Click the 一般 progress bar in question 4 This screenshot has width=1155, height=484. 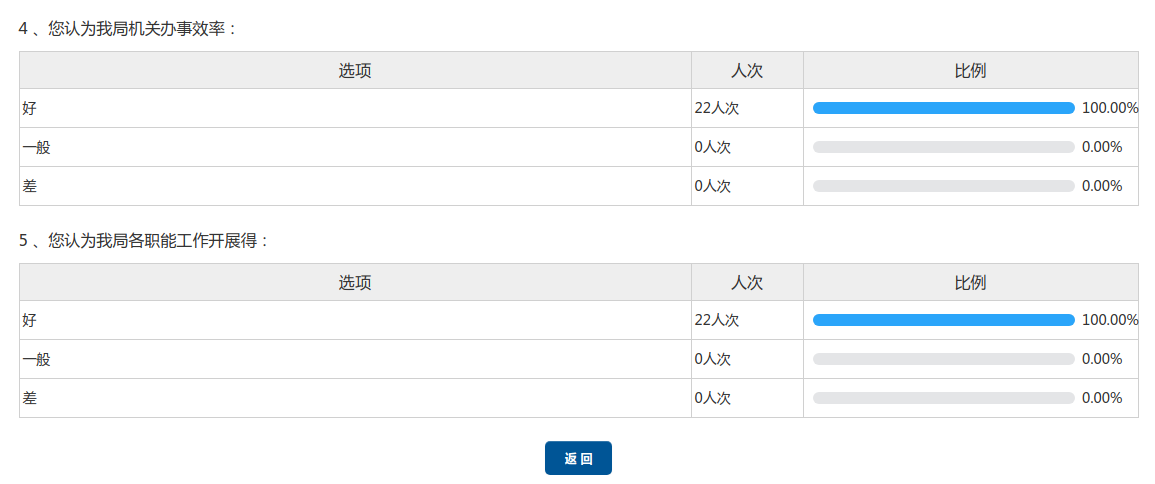[943, 147]
